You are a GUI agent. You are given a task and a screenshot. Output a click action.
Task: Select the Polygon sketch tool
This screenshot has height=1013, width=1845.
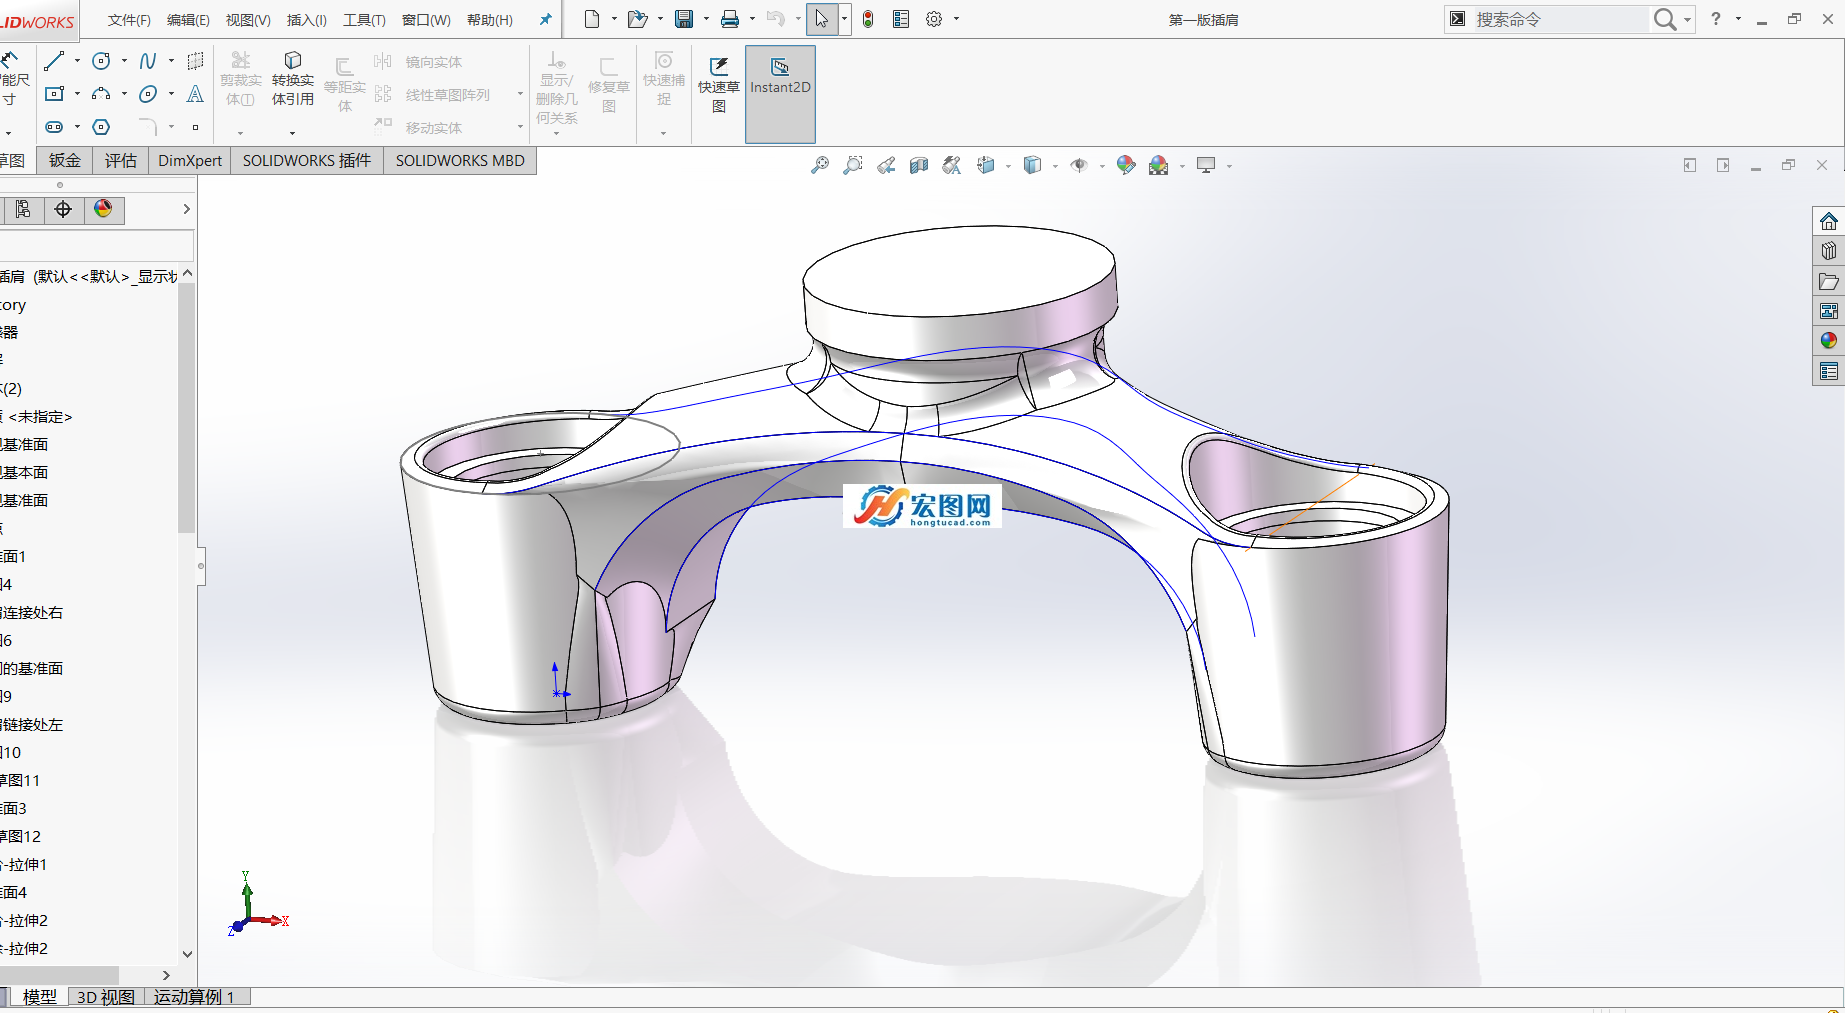point(101,127)
